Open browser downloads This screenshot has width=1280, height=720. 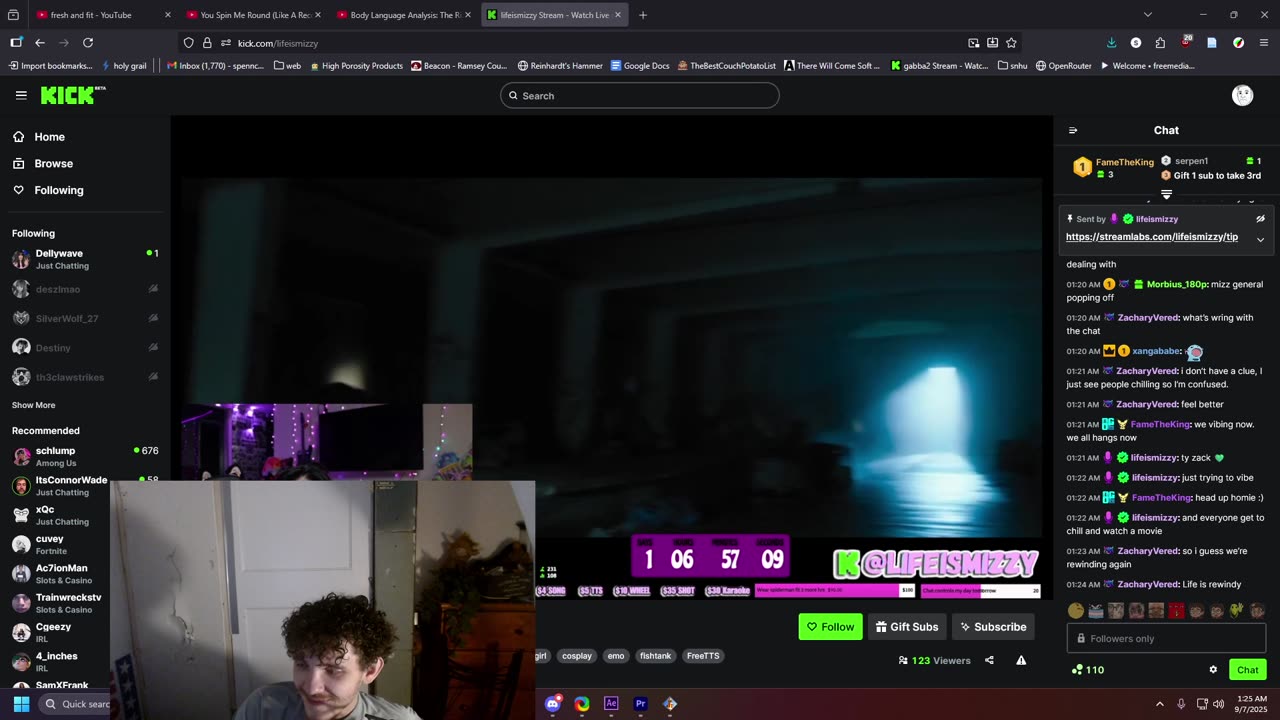pos(1111,43)
